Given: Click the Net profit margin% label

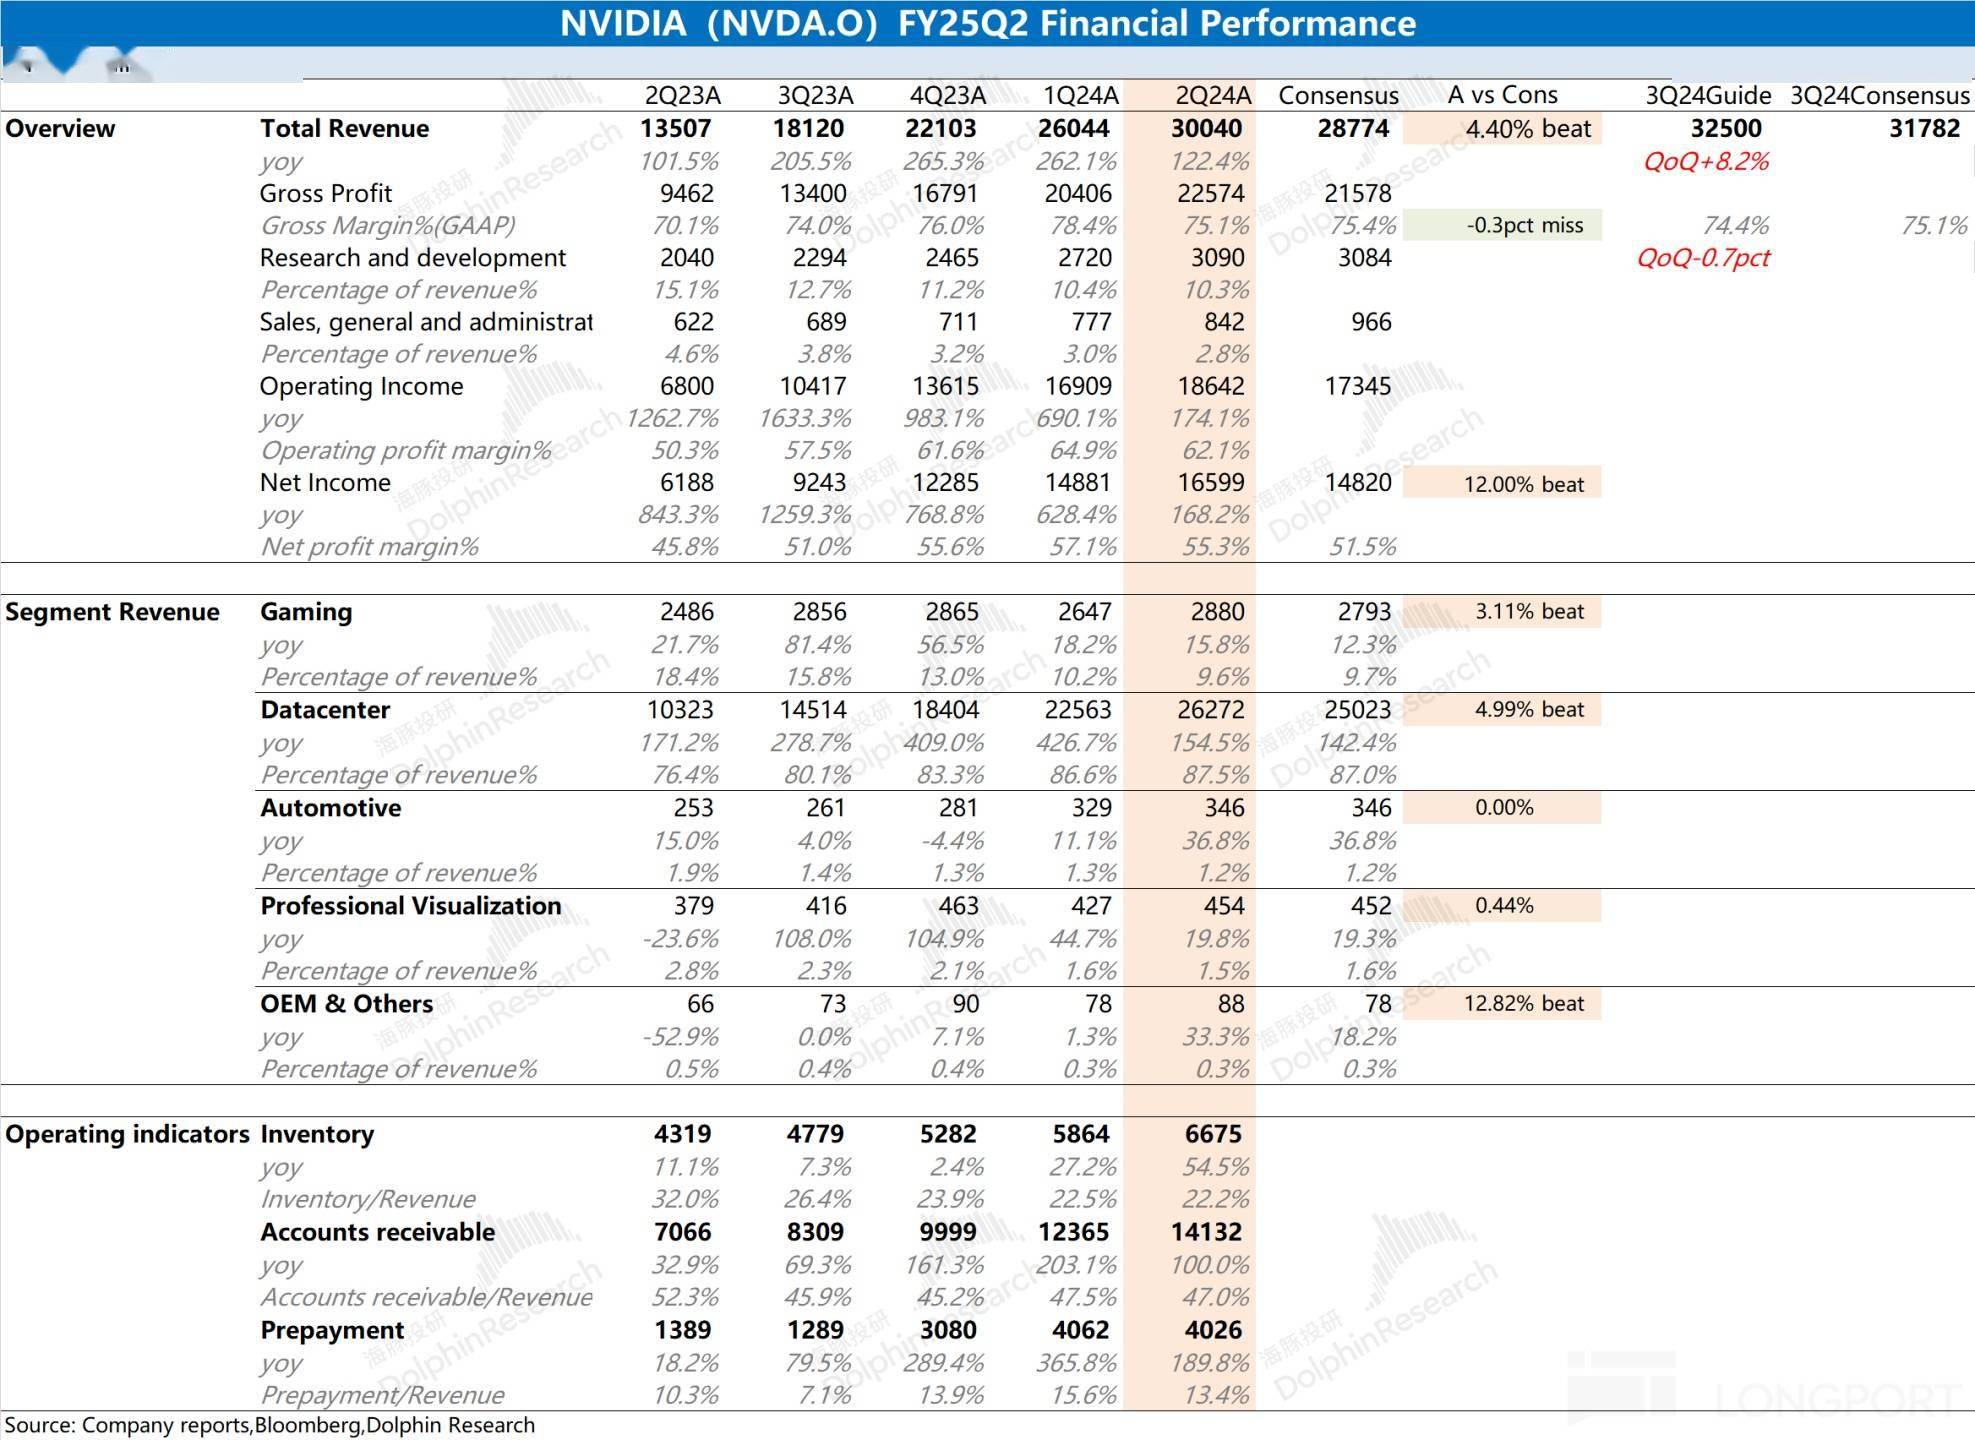Looking at the screenshot, I should (369, 547).
